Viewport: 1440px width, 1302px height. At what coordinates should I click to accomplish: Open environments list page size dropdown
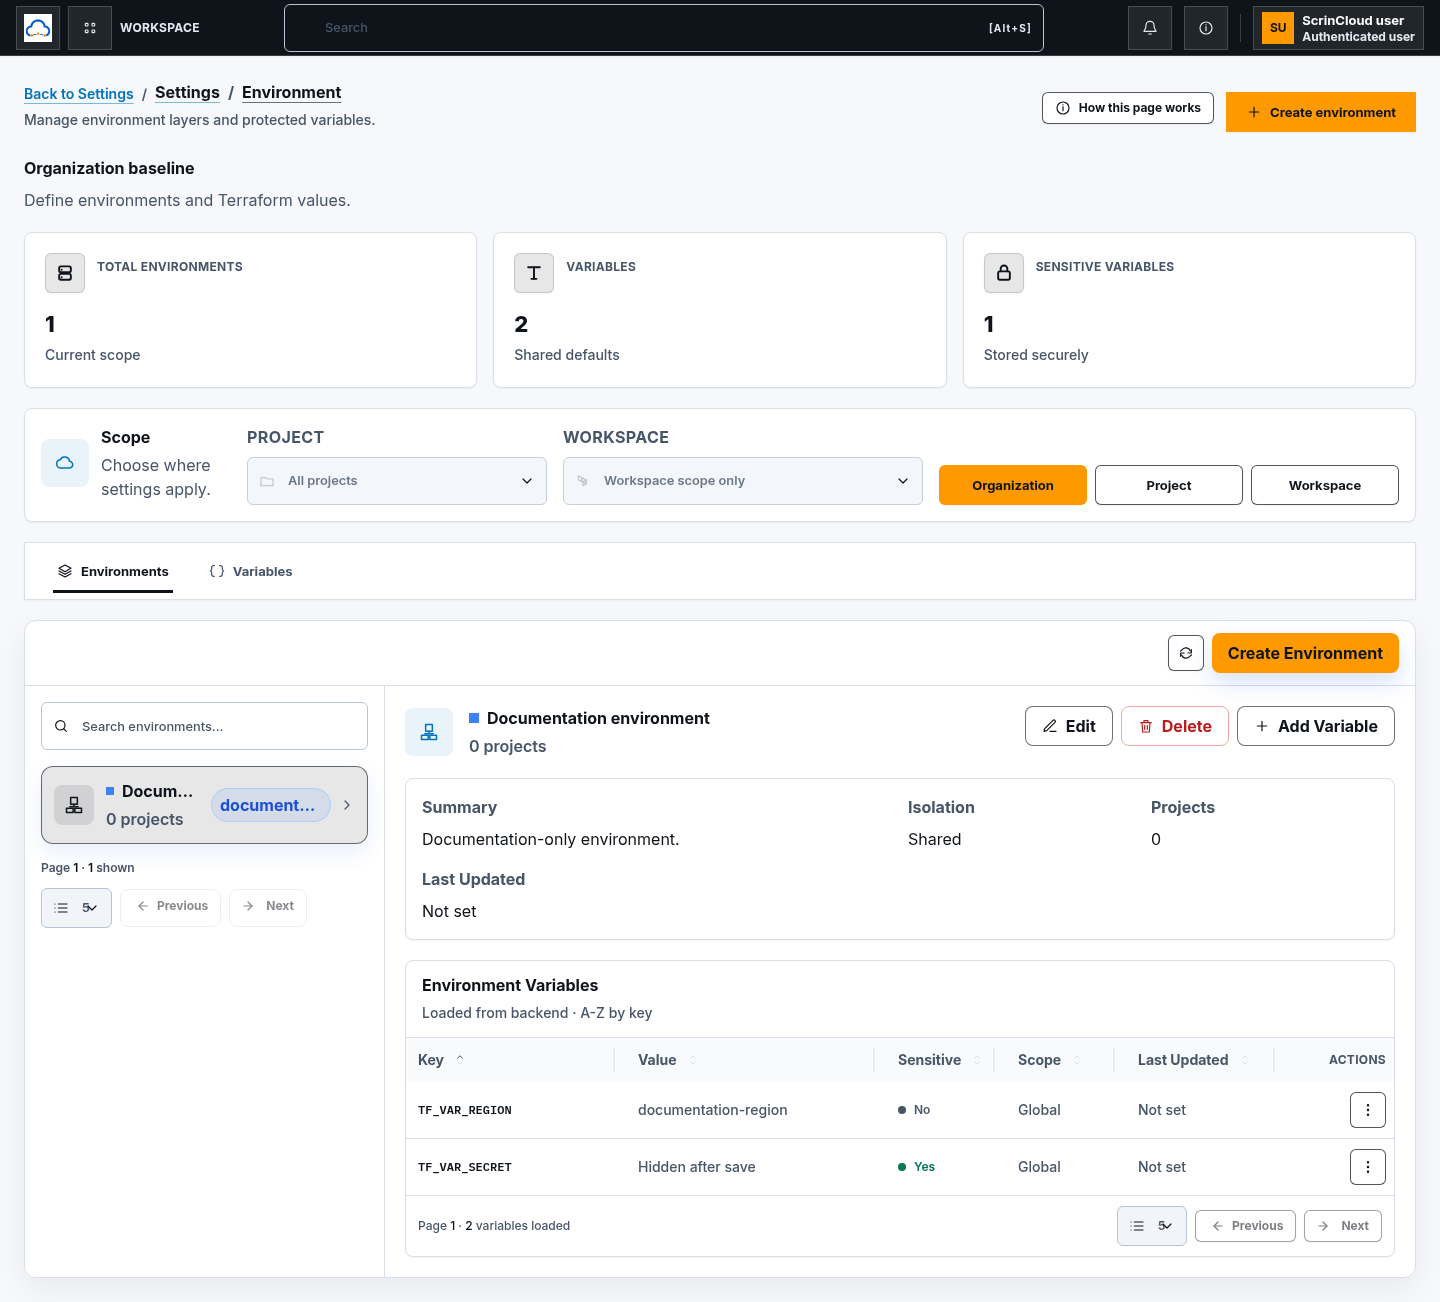[x=76, y=908]
